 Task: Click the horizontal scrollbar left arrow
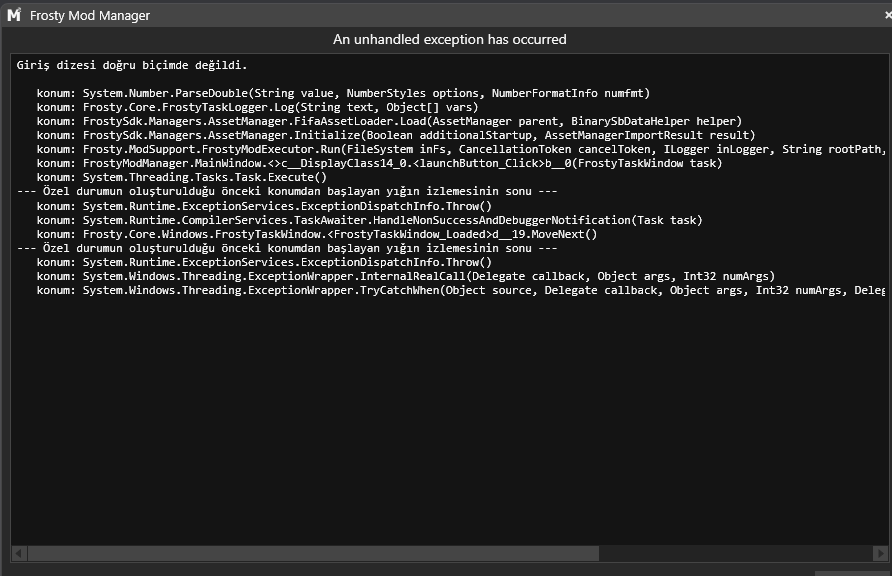click(x=19, y=553)
